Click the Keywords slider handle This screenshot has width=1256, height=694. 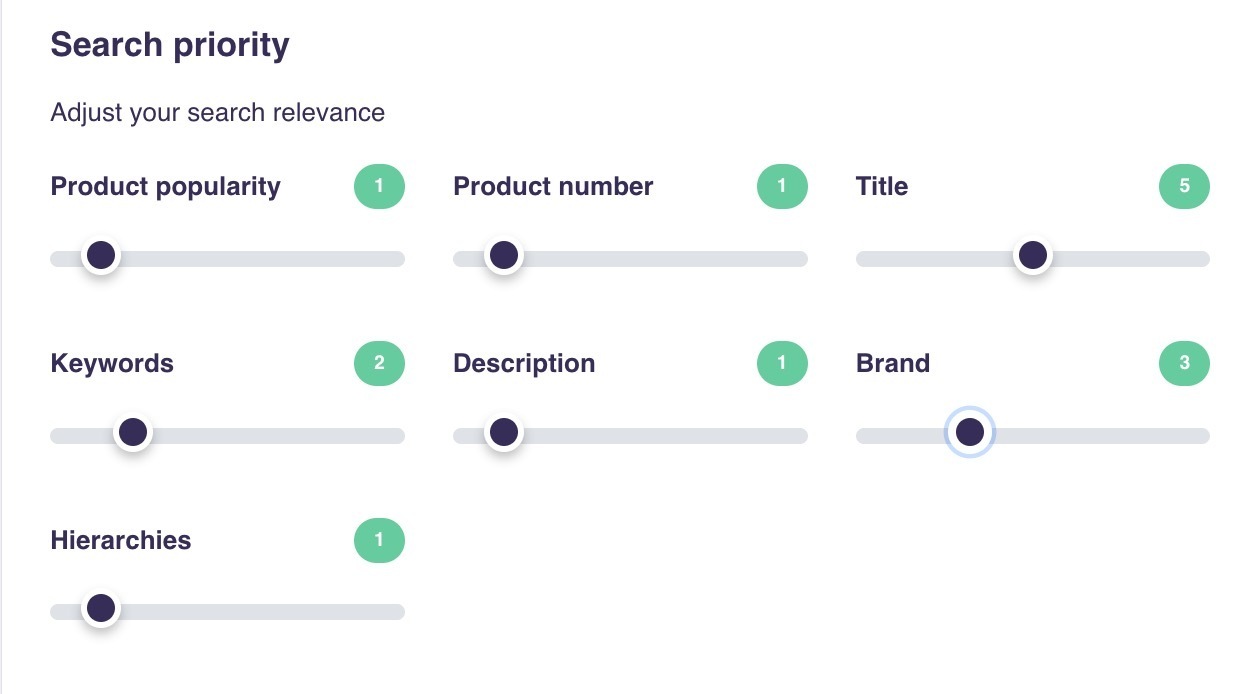132,433
